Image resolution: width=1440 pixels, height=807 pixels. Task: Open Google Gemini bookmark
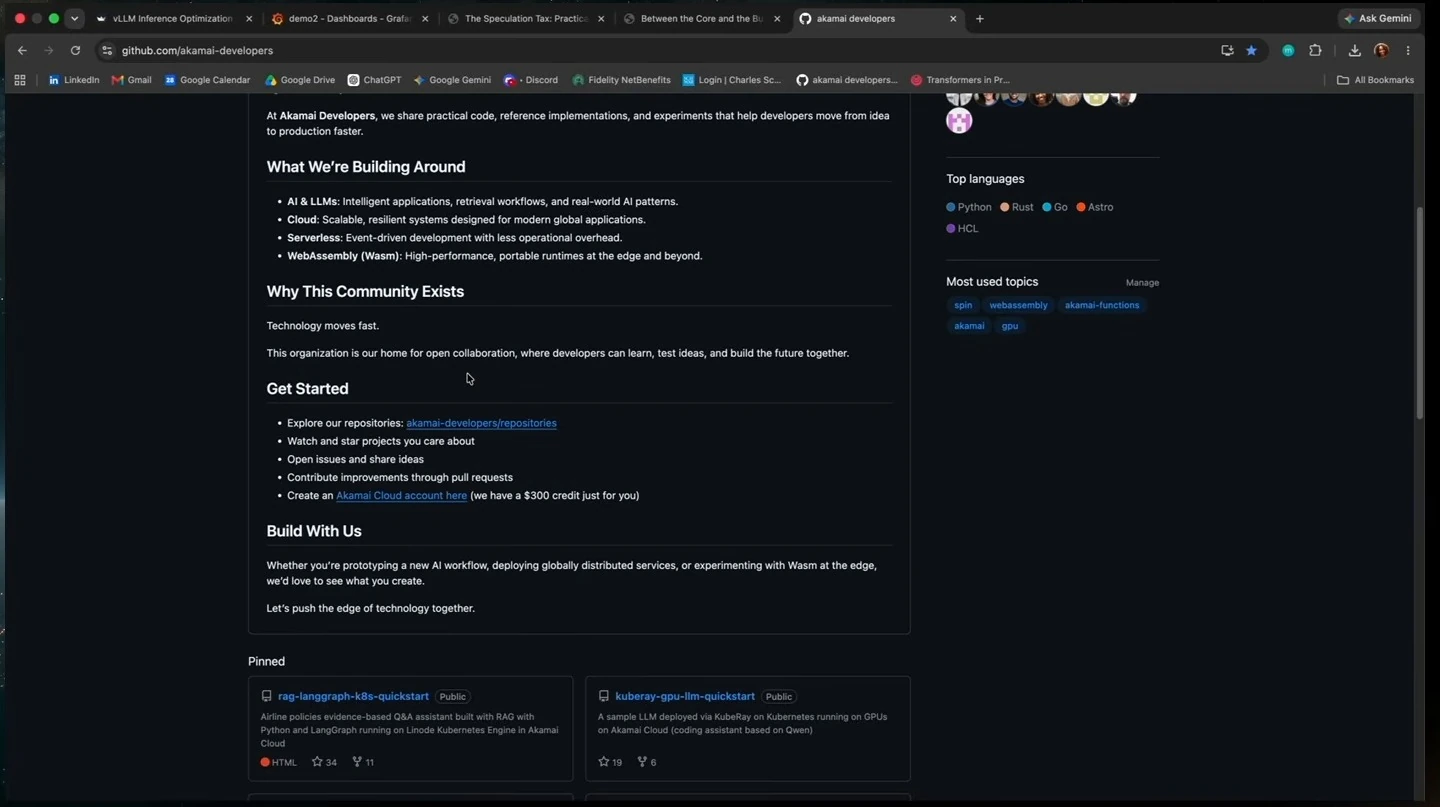(x=452, y=80)
